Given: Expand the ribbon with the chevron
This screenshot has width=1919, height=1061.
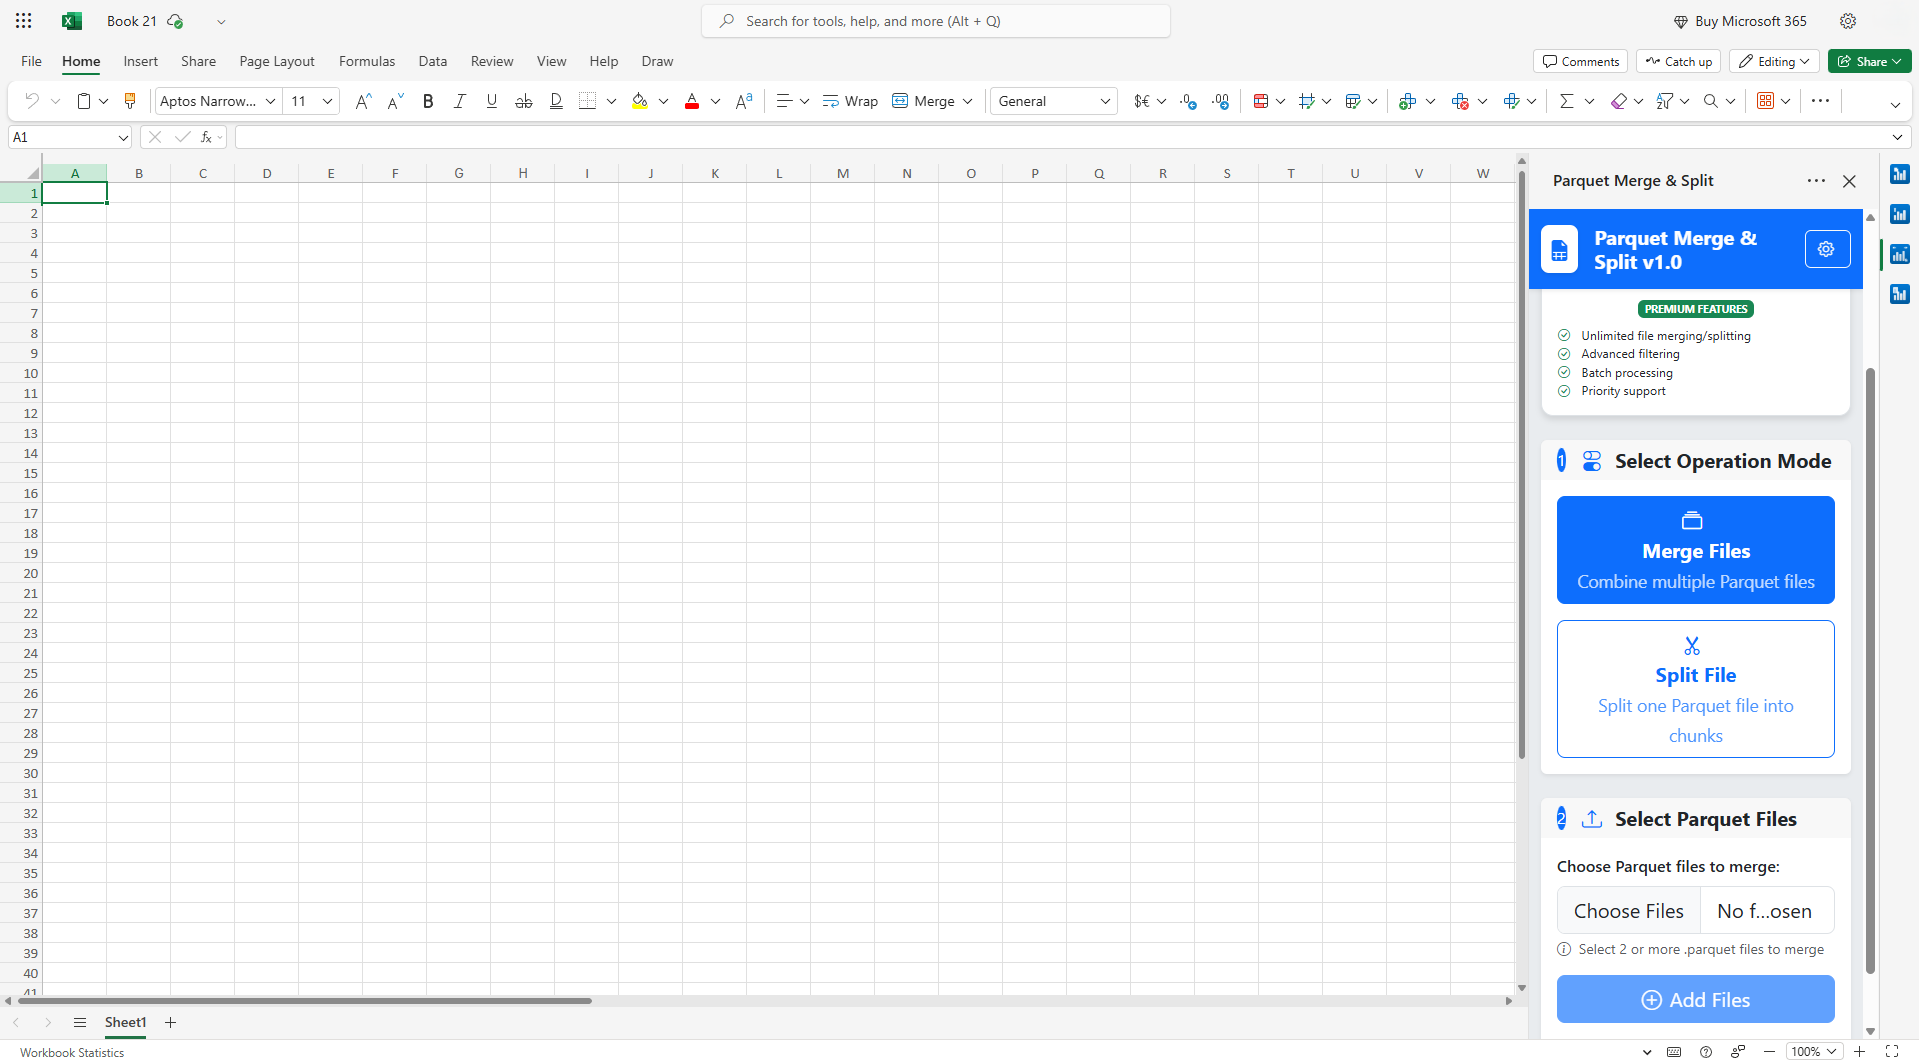Looking at the screenshot, I should (1895, 105).
